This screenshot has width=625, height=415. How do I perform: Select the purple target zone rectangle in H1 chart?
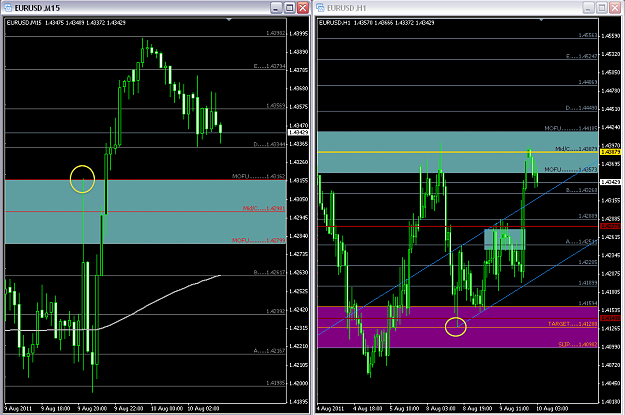tap(458, 327)
